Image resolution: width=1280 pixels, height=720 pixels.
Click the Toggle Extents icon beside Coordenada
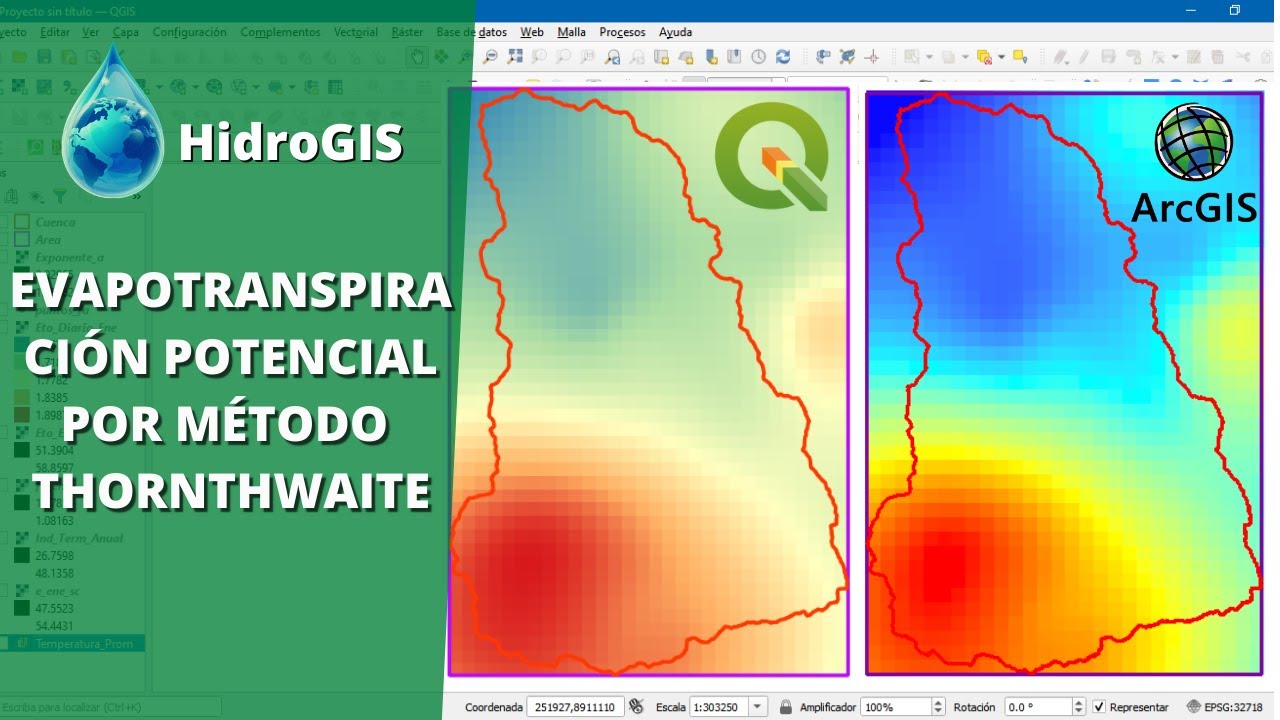click(x=636, y=707)
